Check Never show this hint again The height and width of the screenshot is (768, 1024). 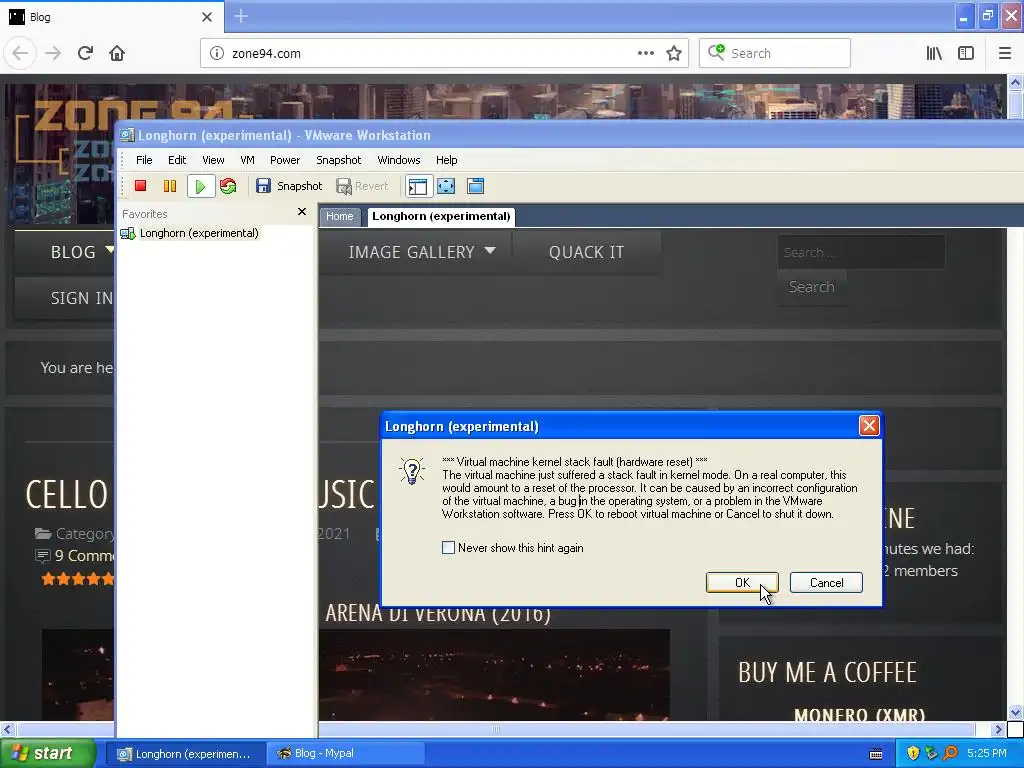448,548
